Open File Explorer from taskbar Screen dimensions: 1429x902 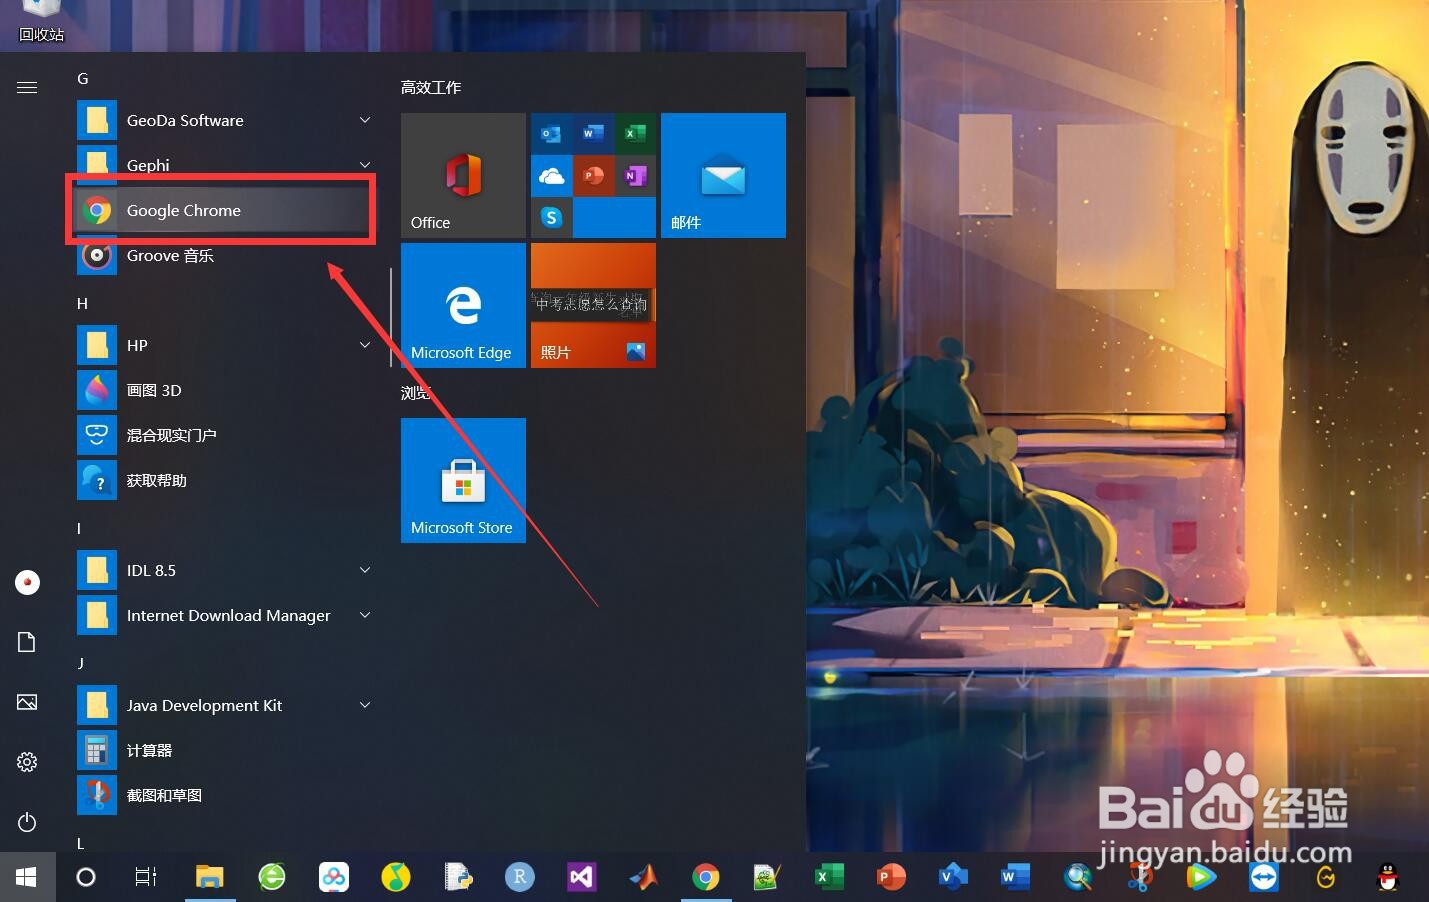coord(209,877)
